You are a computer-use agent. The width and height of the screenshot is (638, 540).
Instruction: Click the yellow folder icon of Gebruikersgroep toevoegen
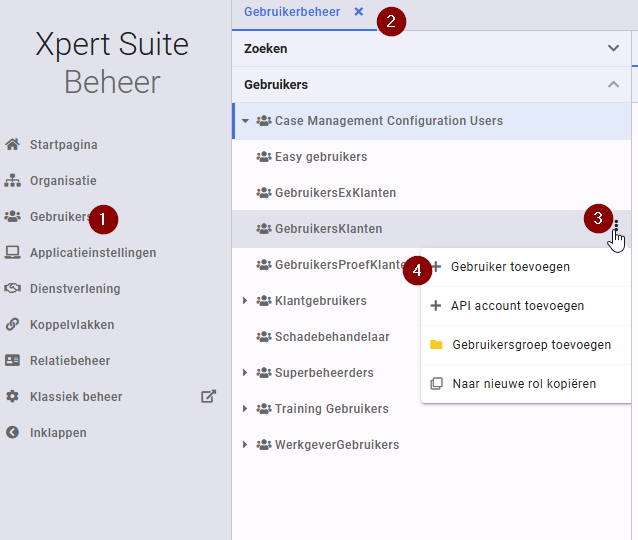pos(436,345)
